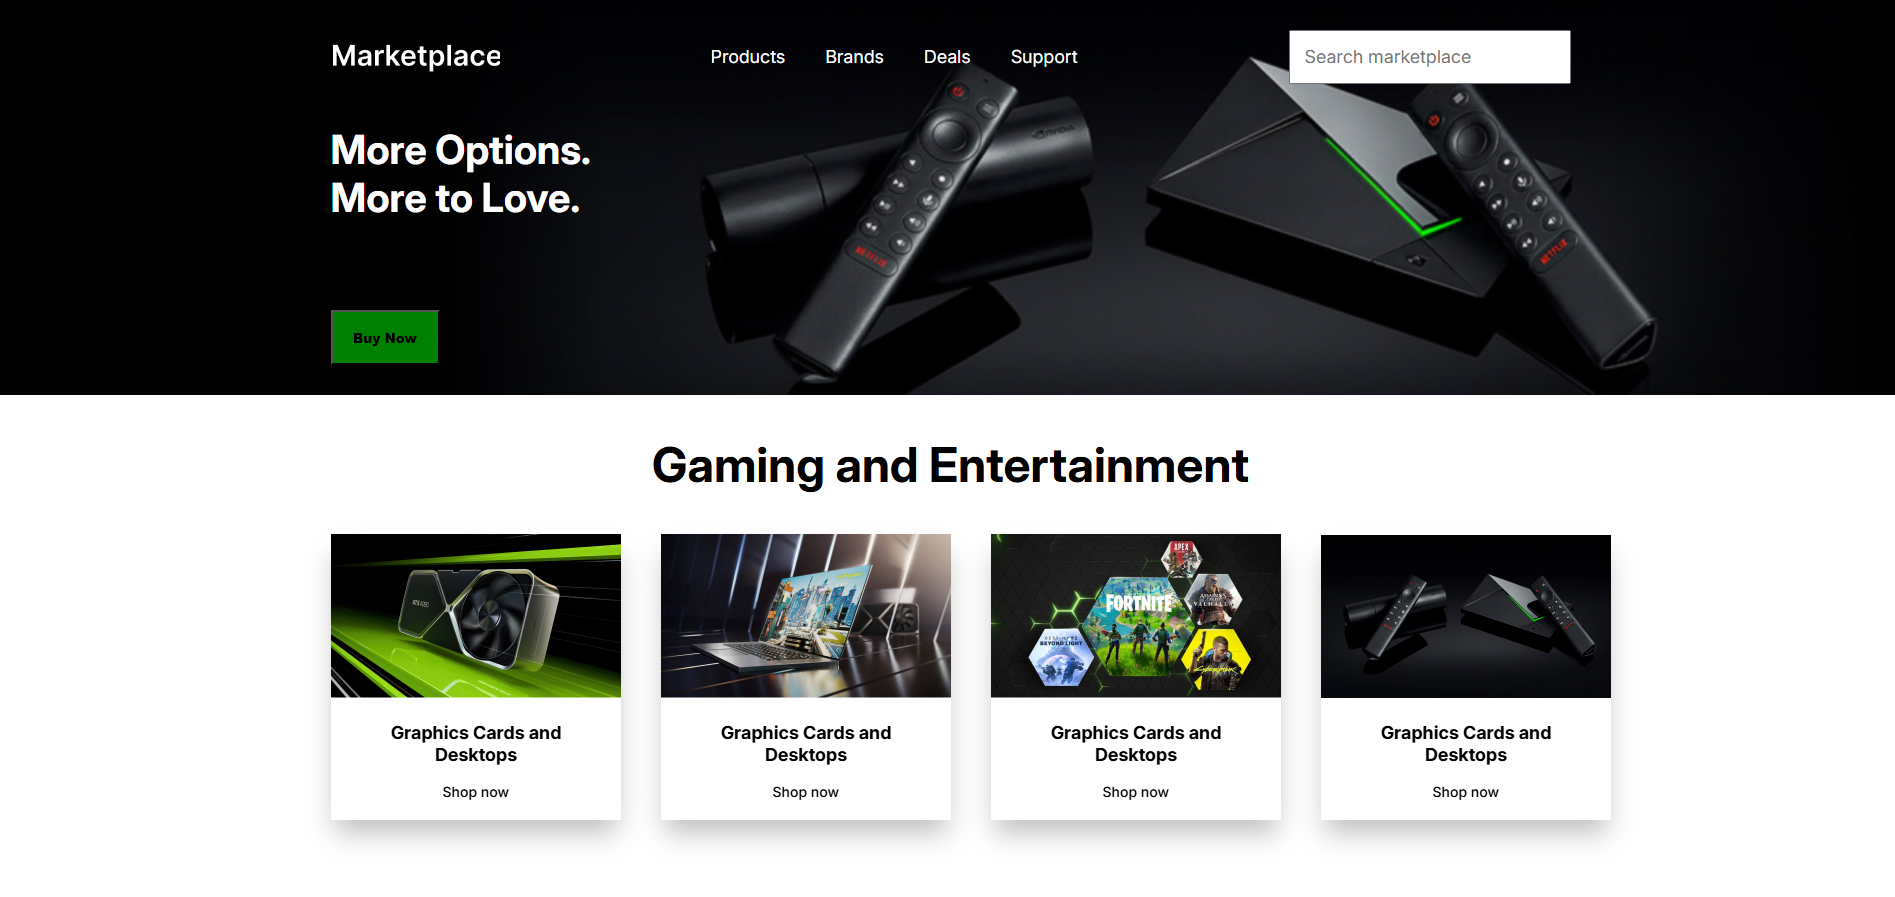Screen dimensions: 1895x897
Task: Click Shop now under graphics card image
Action: click(x=476, y=792)
